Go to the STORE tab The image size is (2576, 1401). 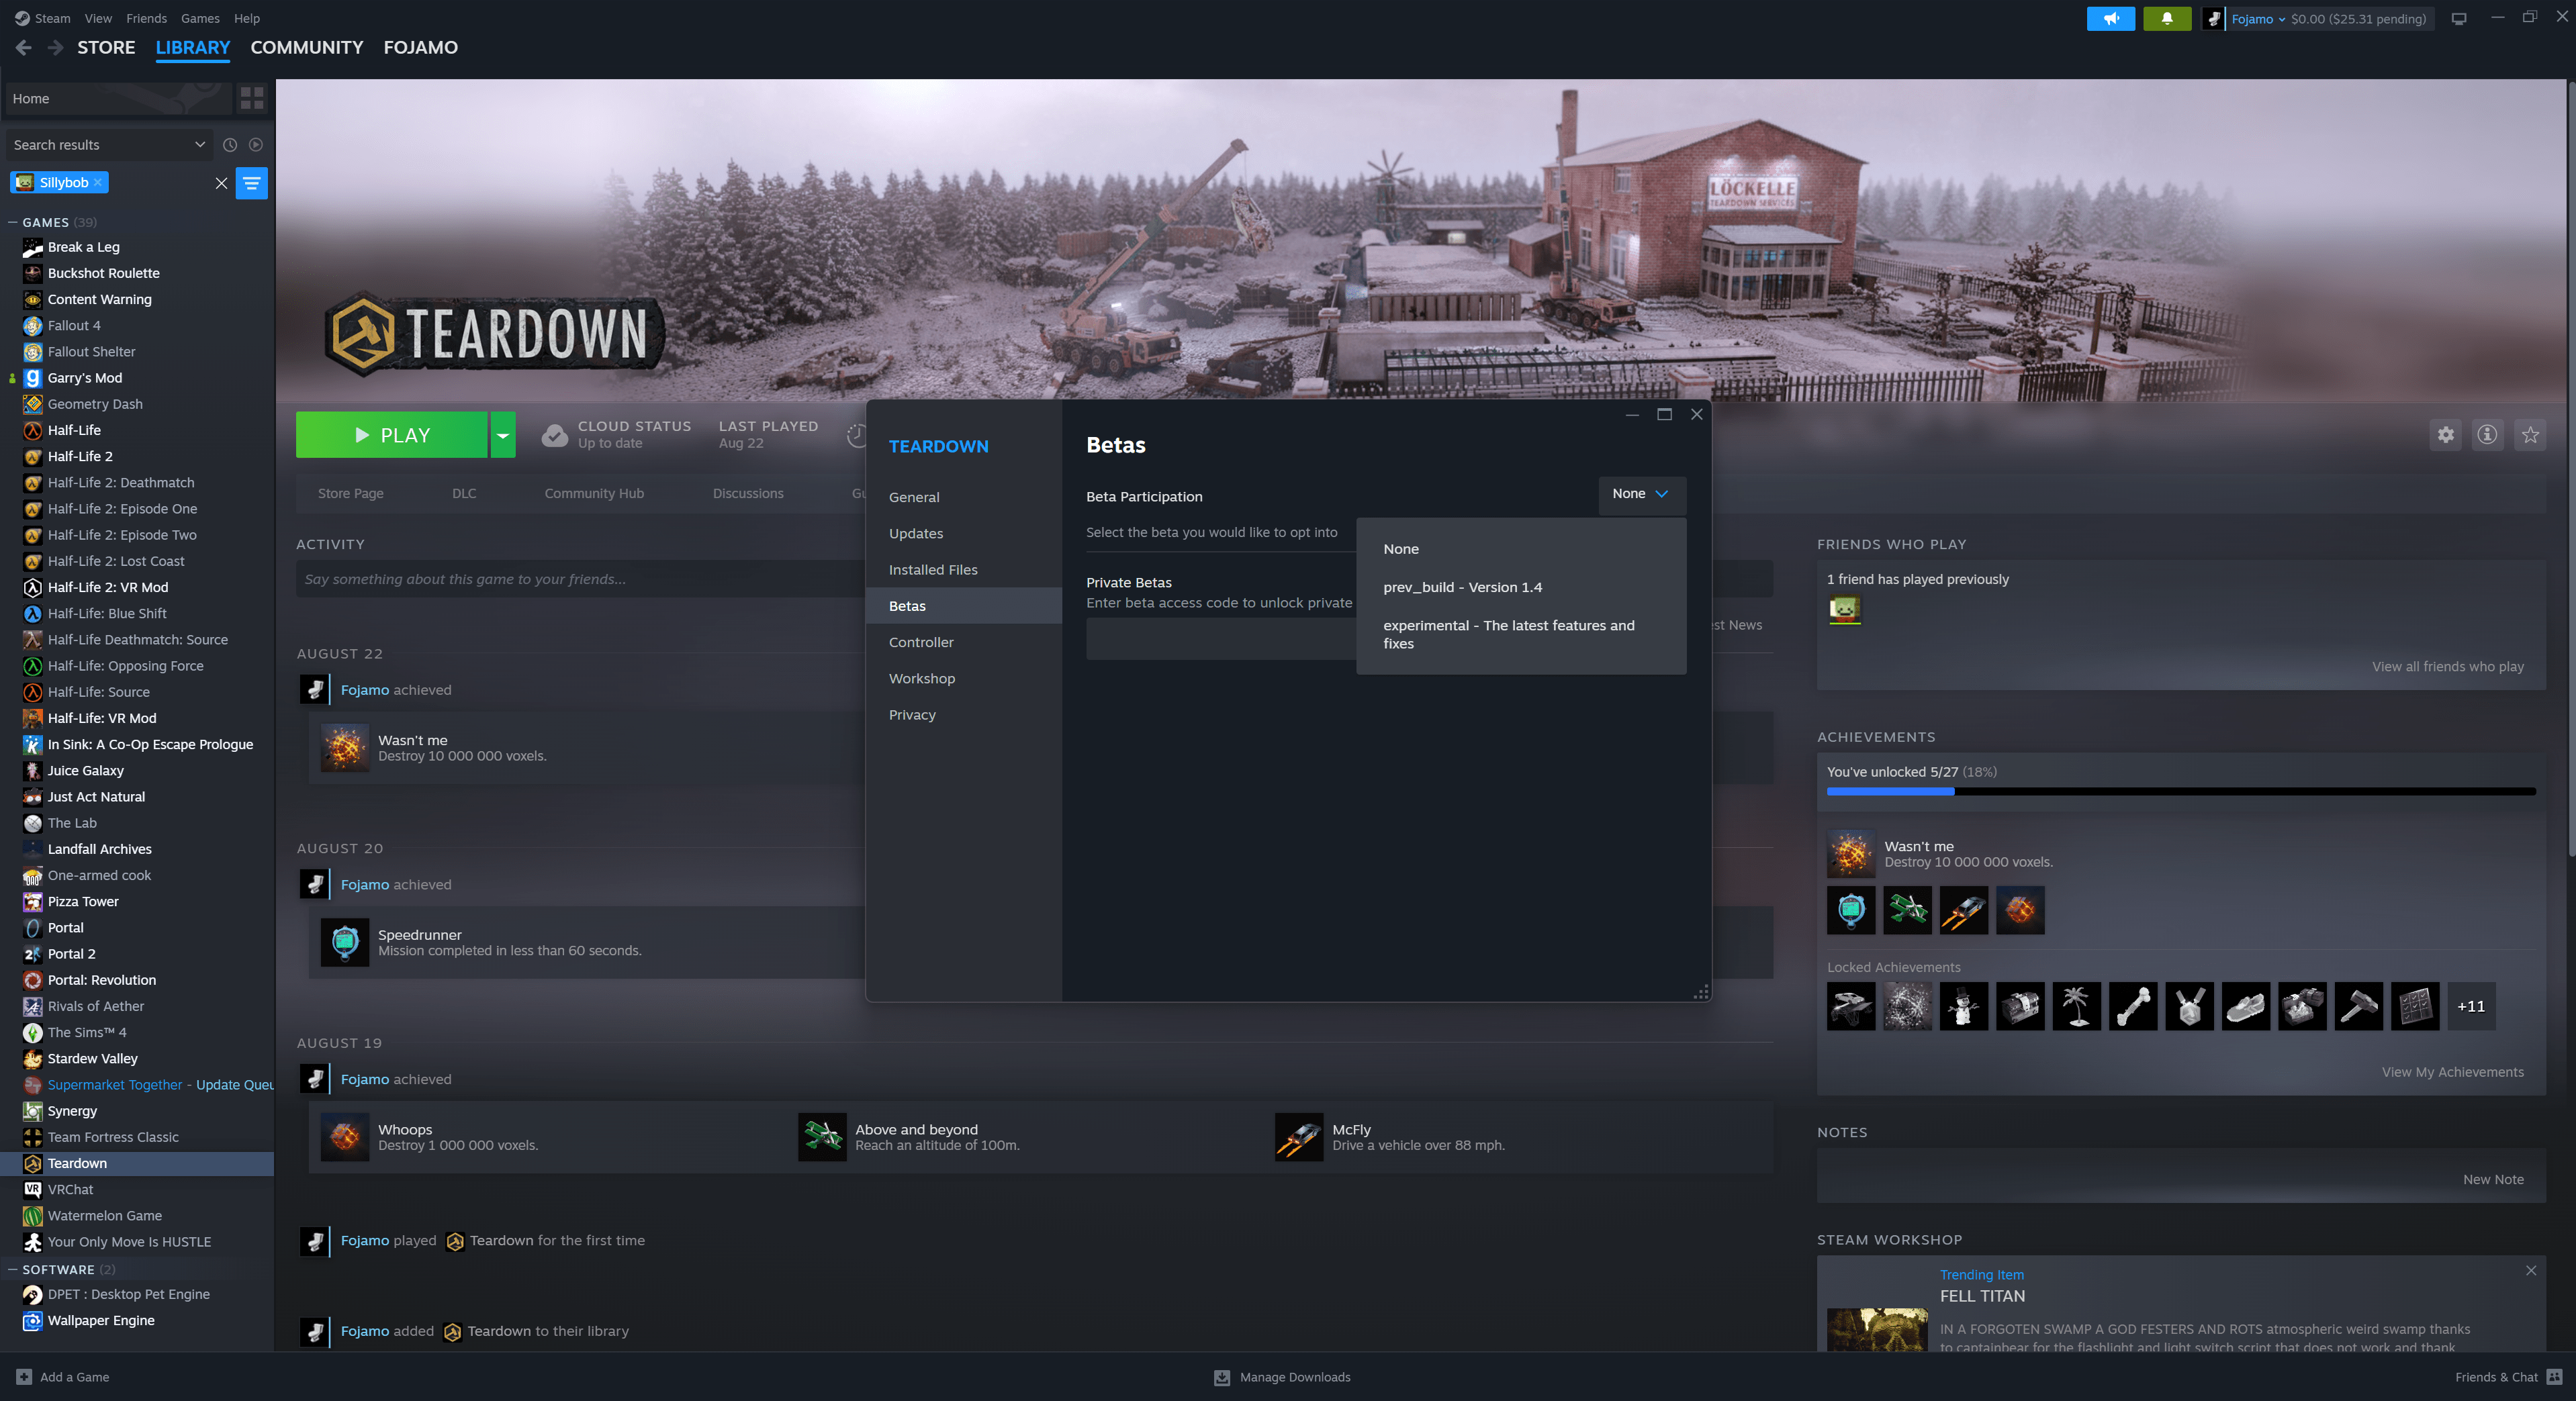(x=106, y=47)
